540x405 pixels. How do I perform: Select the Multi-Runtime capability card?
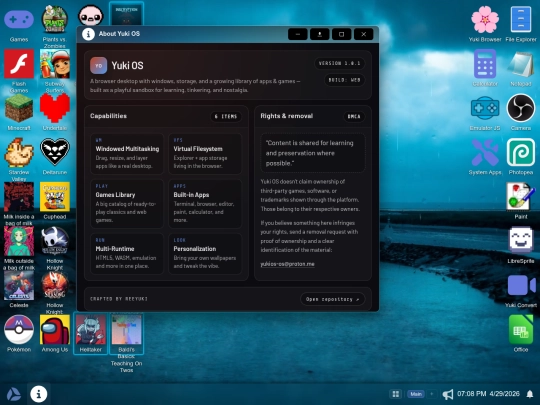pyautogui.click(x=127, y=253)
